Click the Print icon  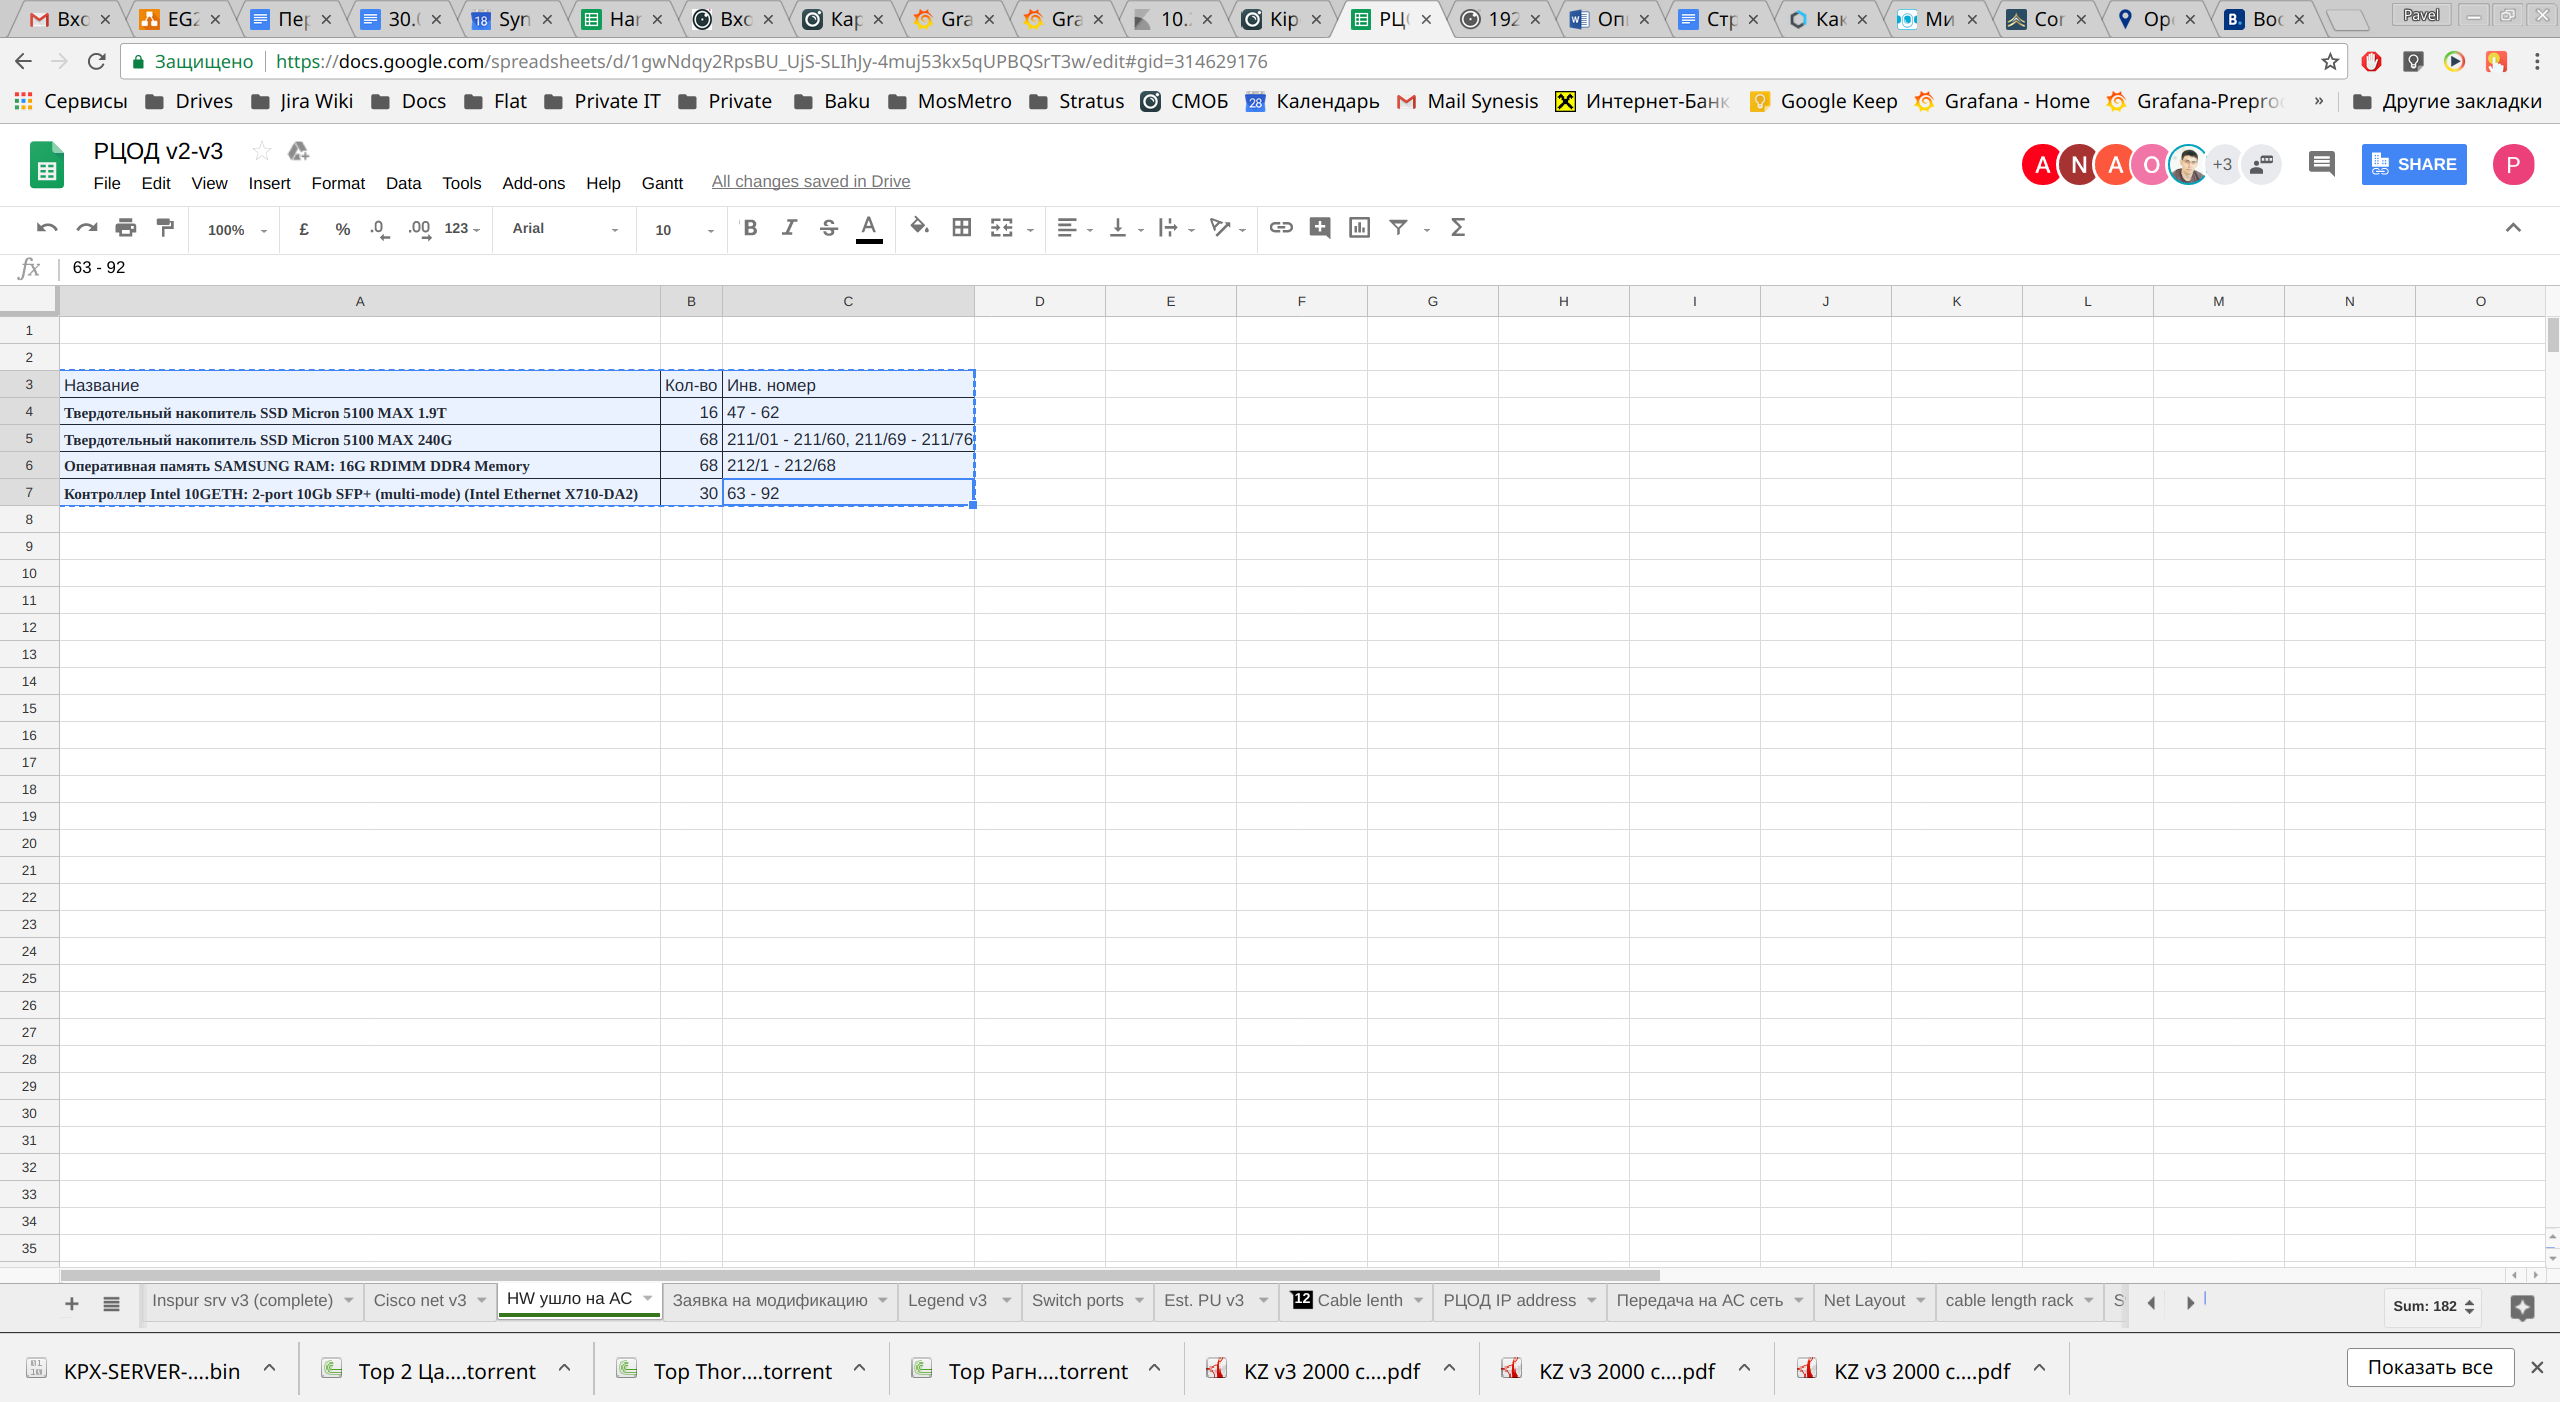(126, 228)
